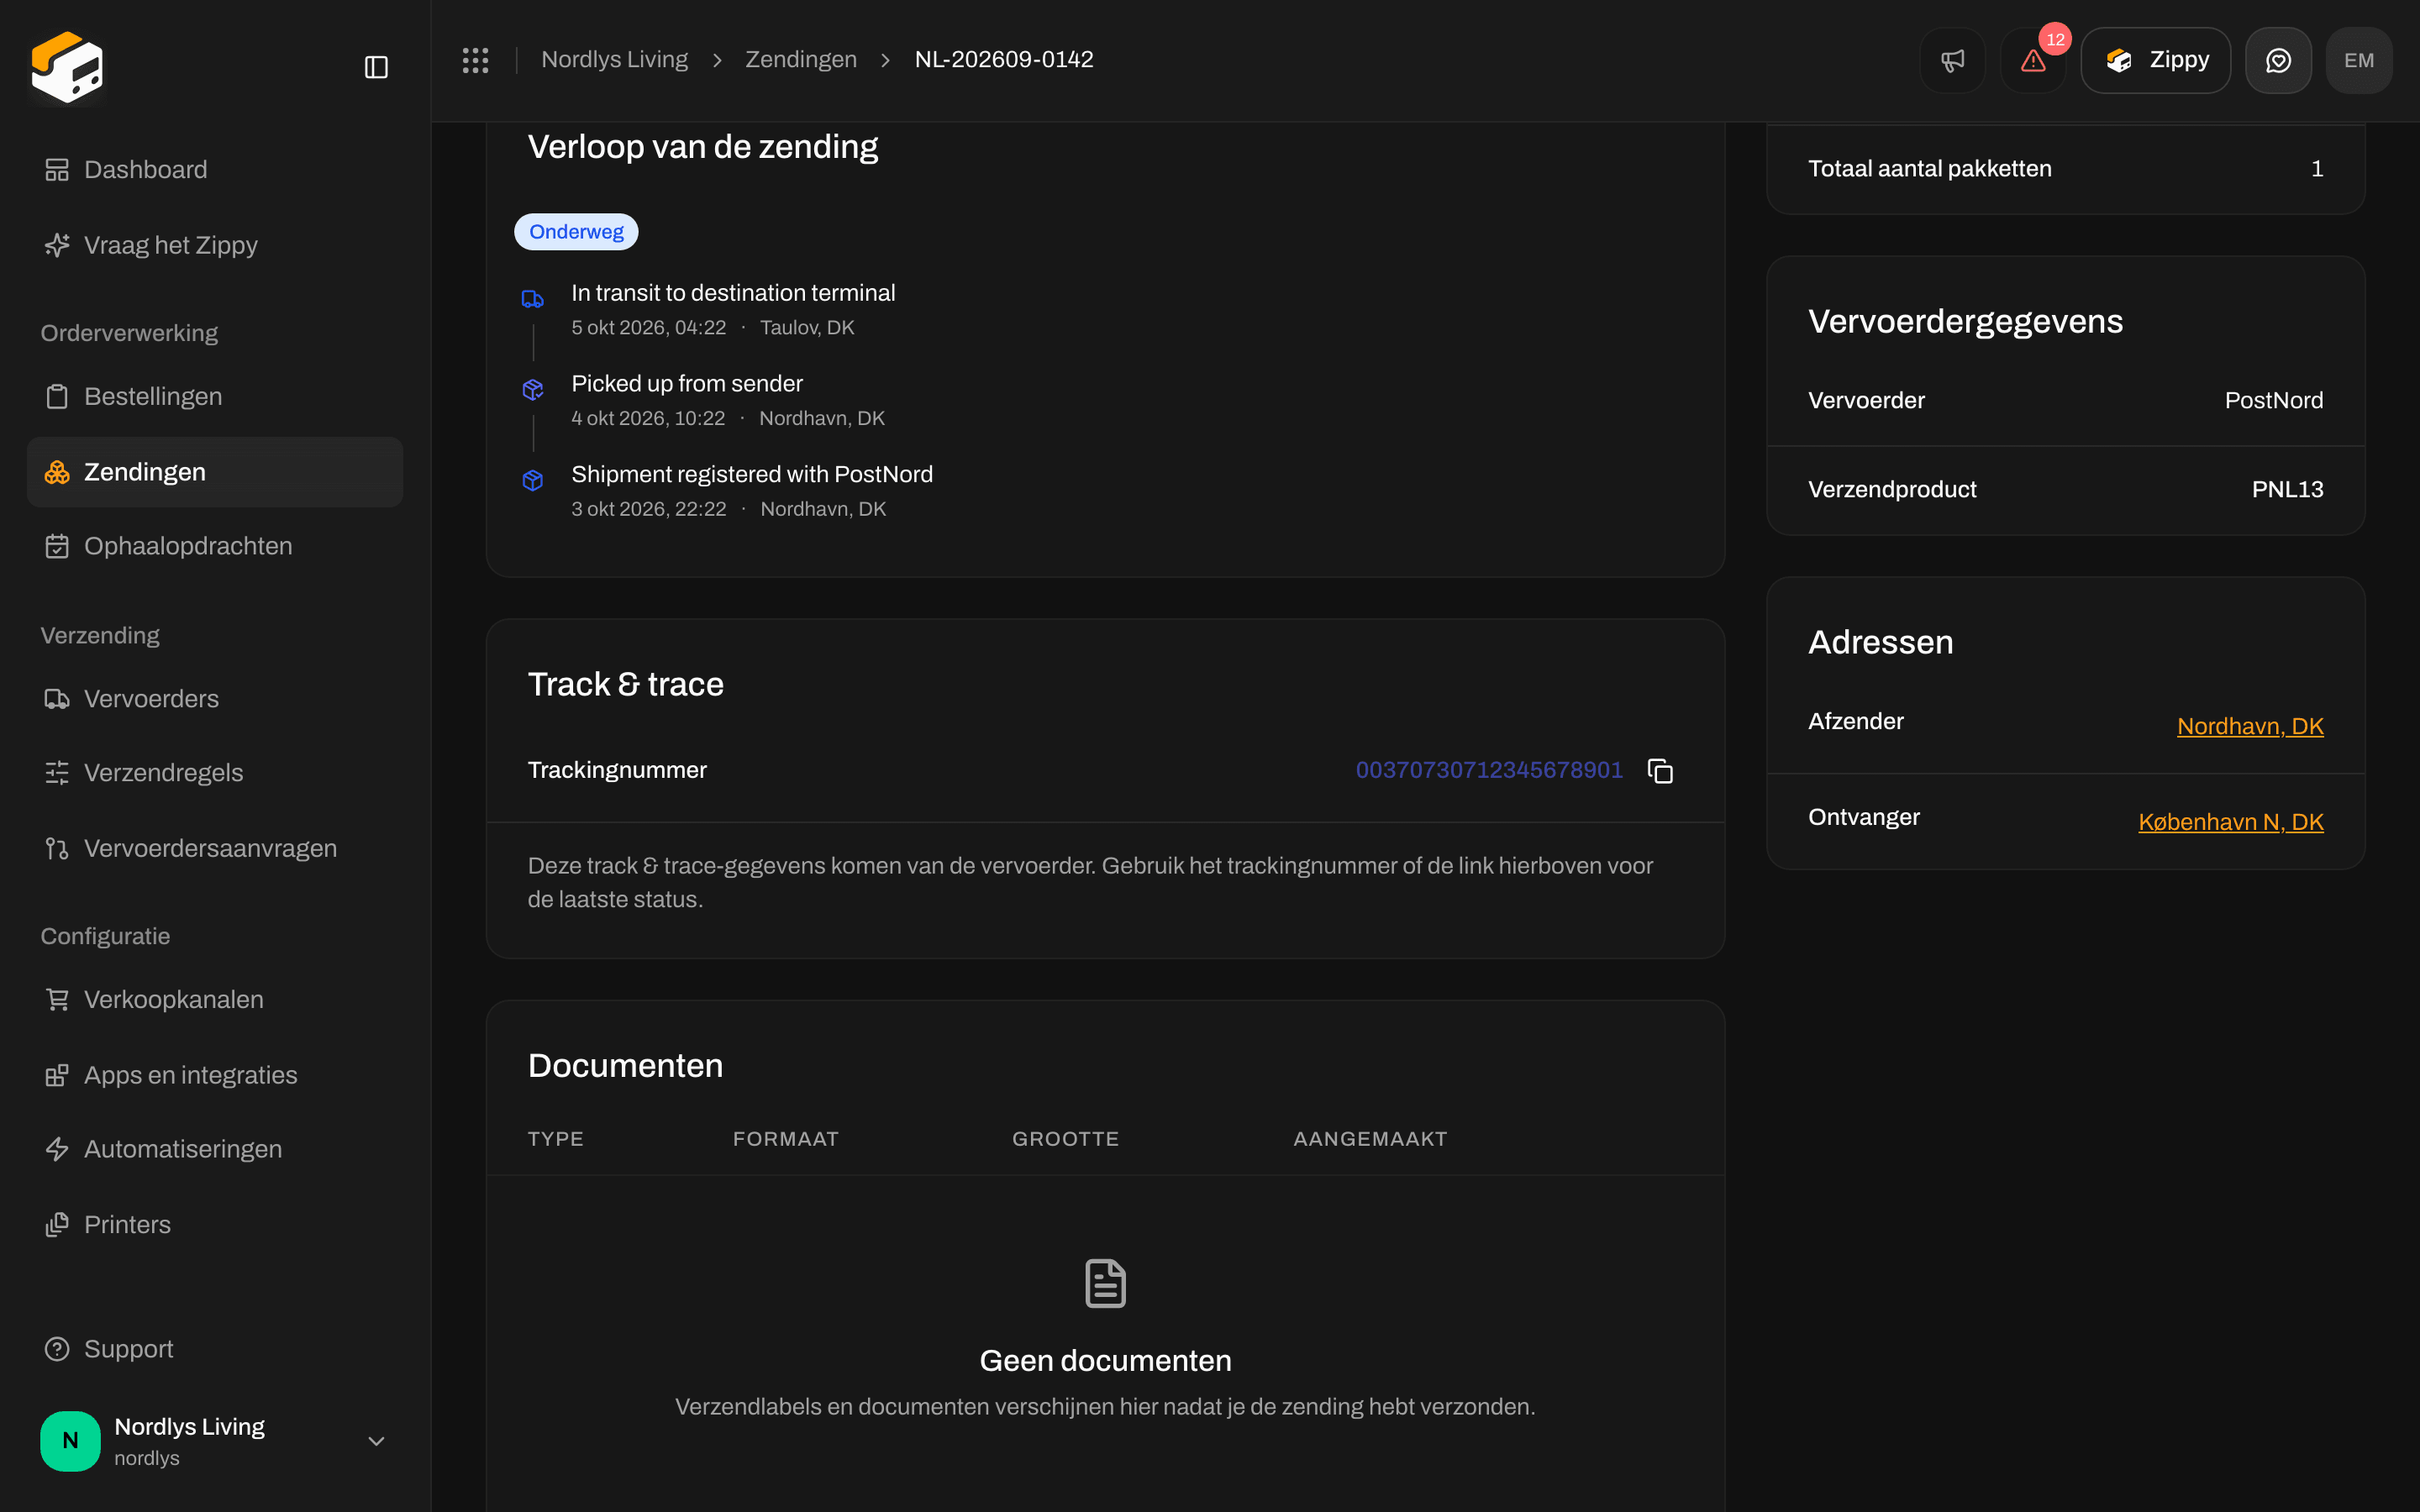Open Vervoerdersaanvragen in sidebar

point(215,848)
